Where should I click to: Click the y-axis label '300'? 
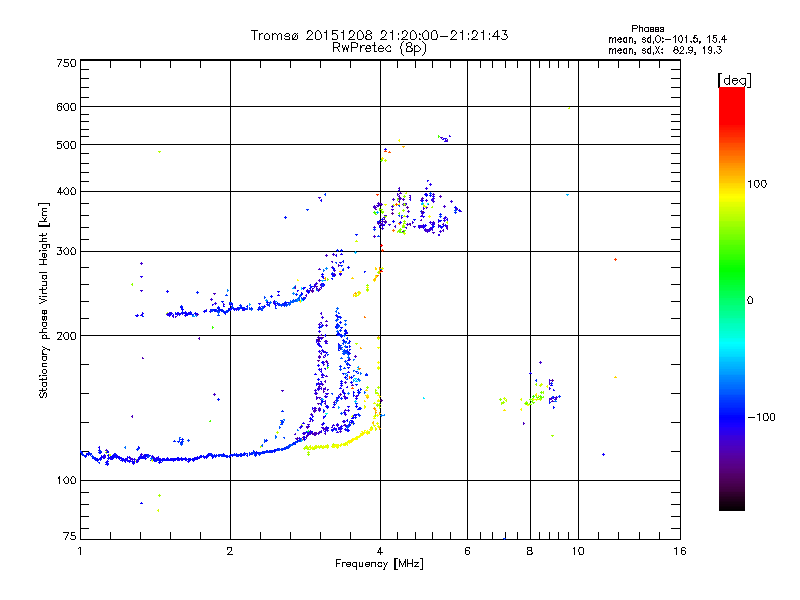(66, 252)
